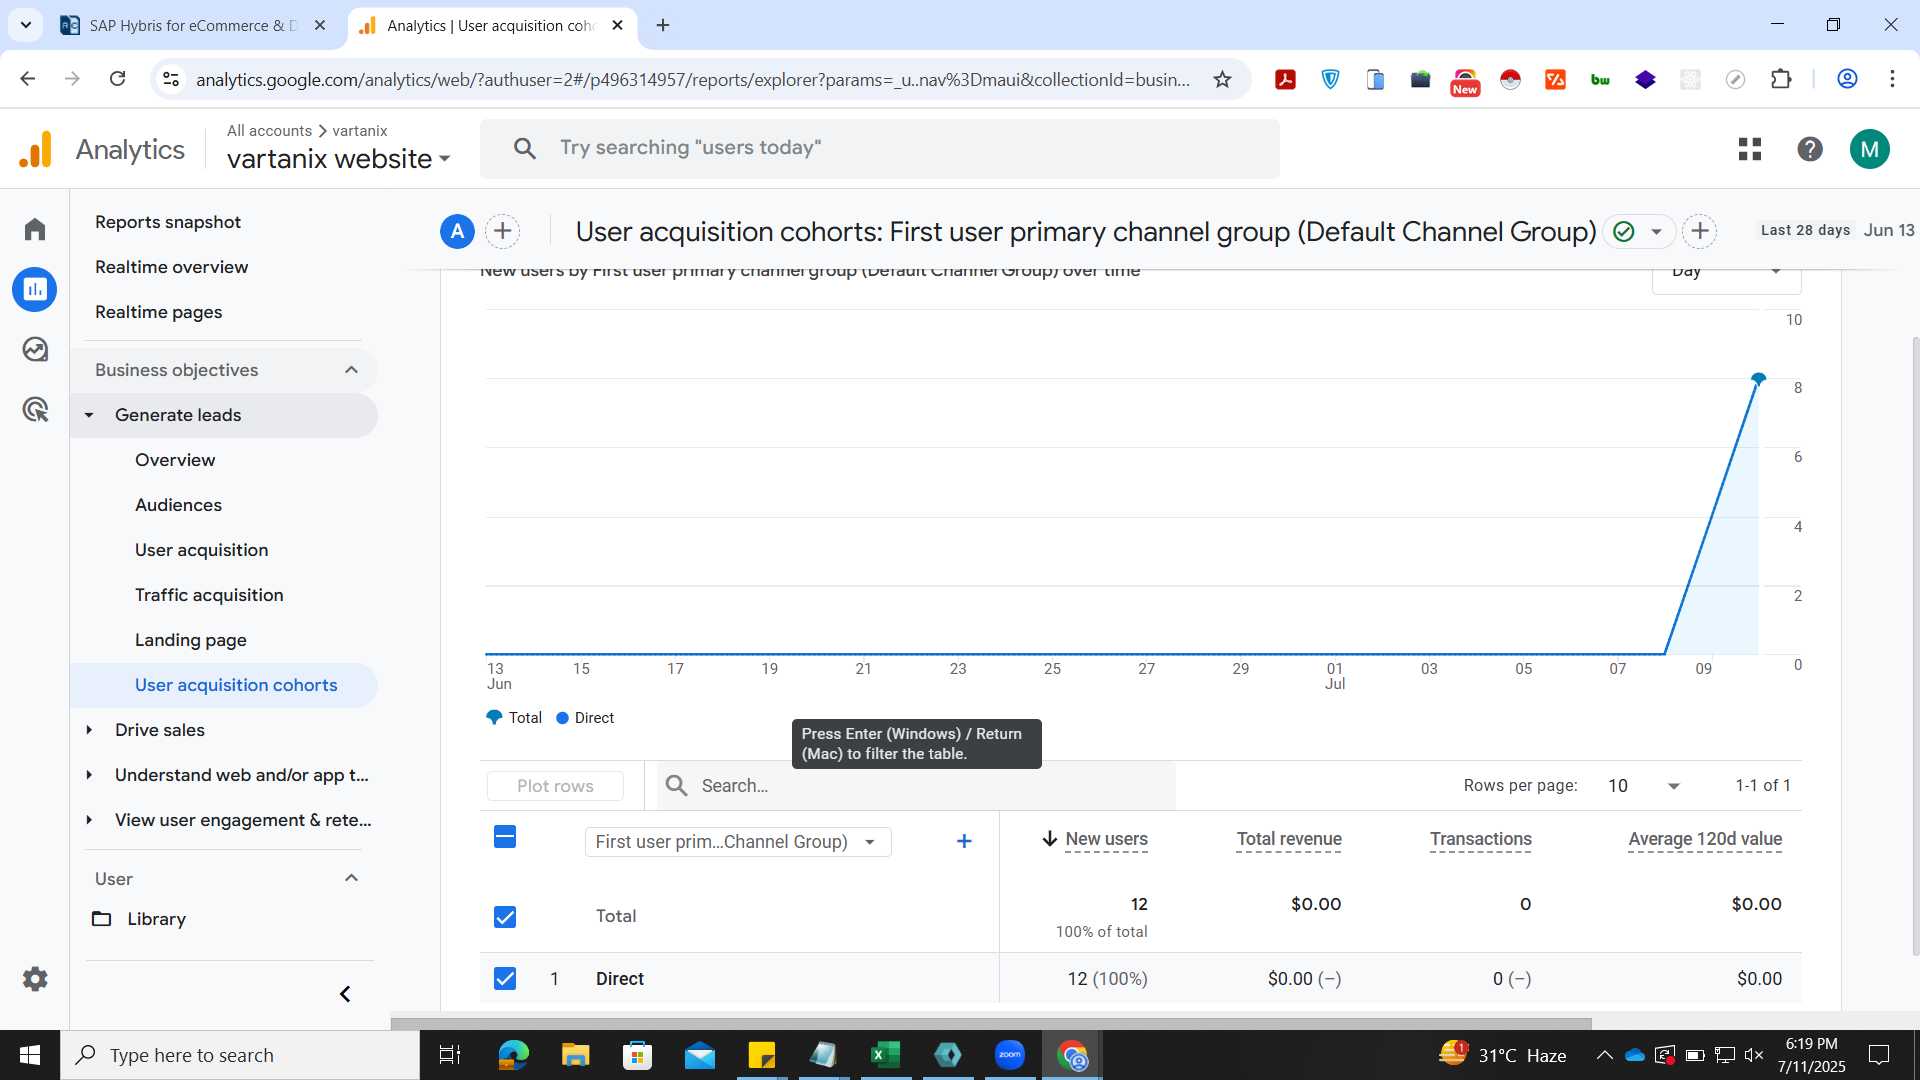Add a secondary dimension with blue plus

pyautogui.click(x=964, y=841)
